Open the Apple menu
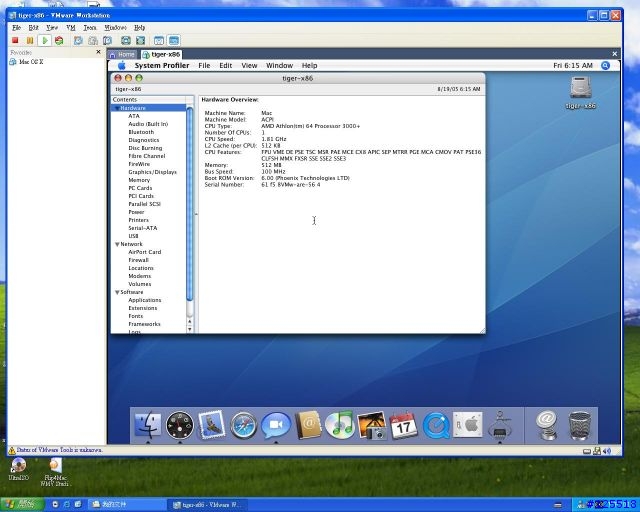Viewport: 640px width, 512px height. (x=122, y=65)
